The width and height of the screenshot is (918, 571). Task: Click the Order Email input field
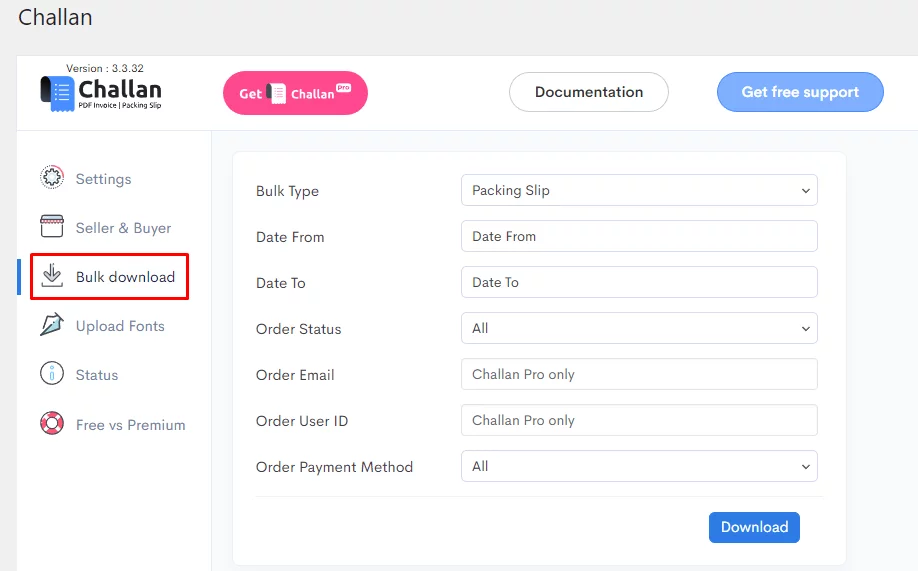click(x=639, y=374)
